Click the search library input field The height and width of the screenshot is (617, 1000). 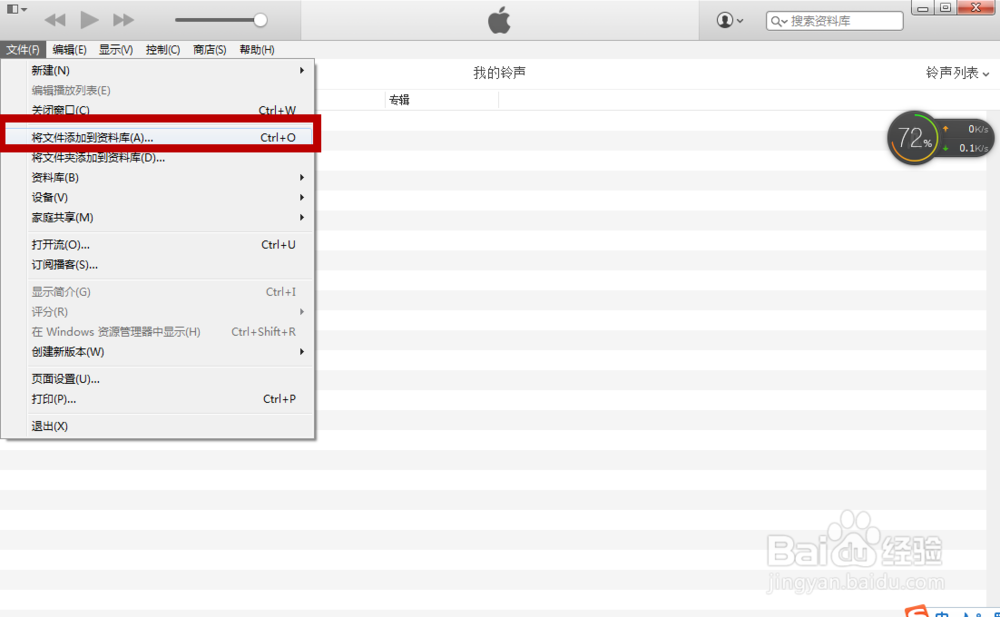click(x=834, y=21)
